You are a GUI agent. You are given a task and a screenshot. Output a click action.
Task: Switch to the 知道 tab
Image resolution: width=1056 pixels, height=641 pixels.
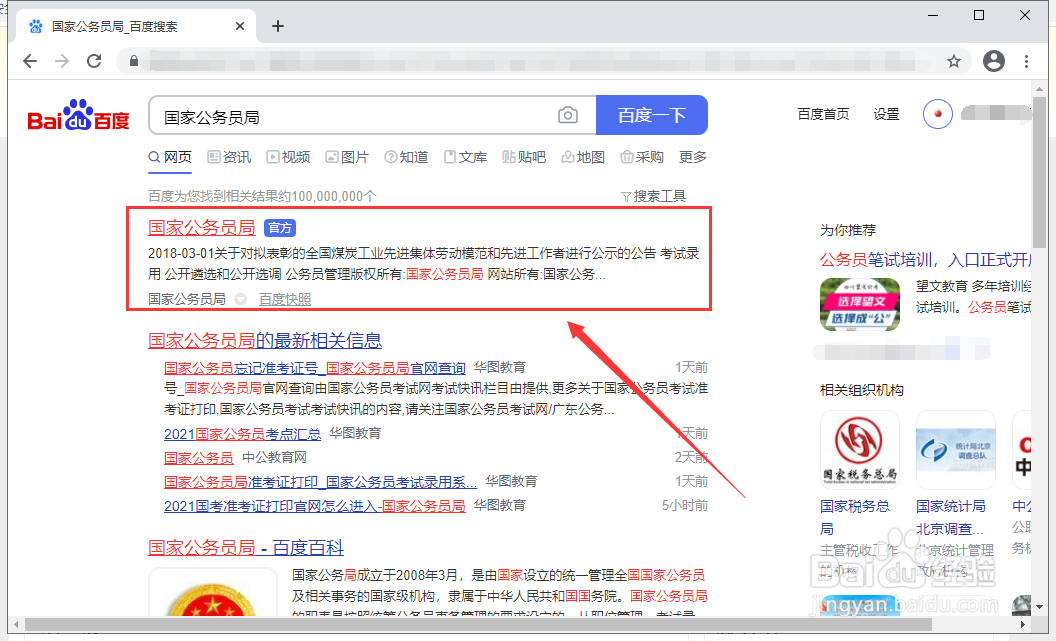406,157
